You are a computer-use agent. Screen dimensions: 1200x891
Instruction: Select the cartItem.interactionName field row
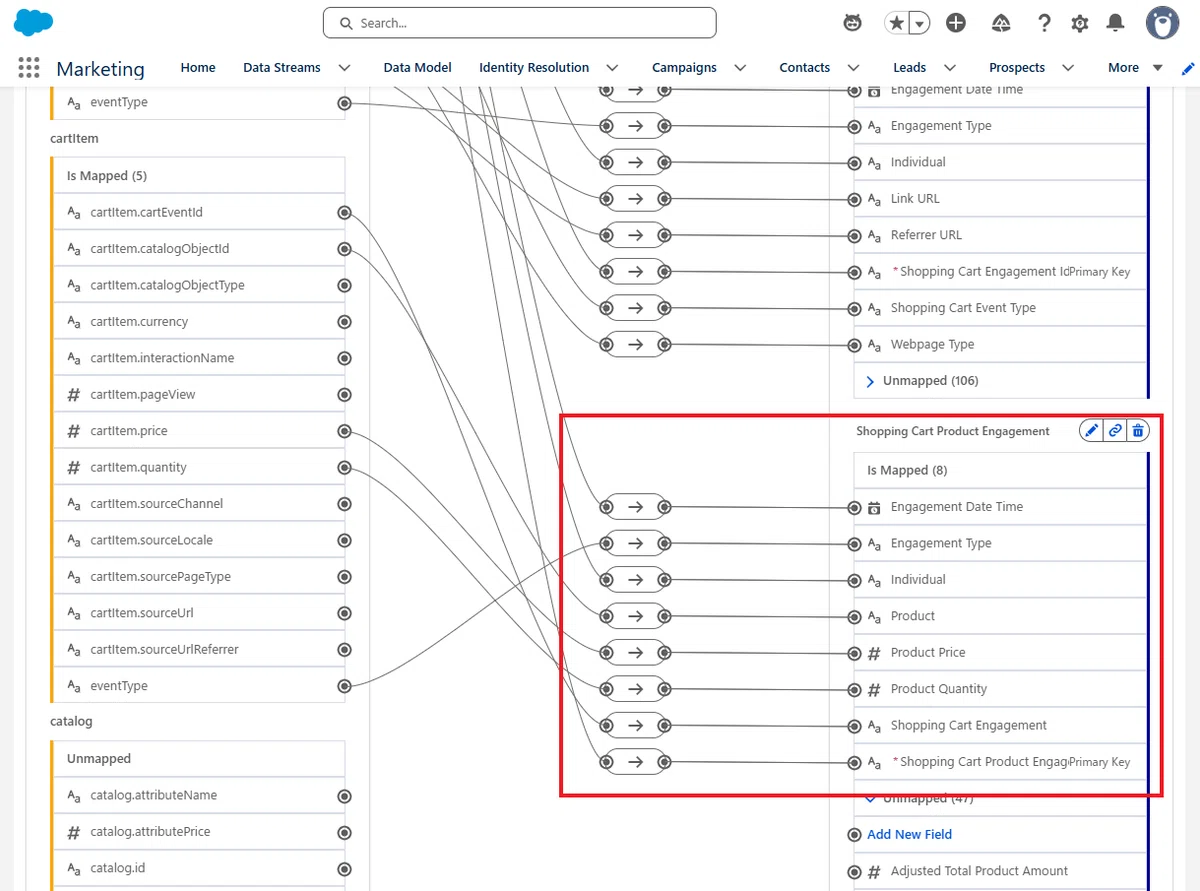(198, 358)
